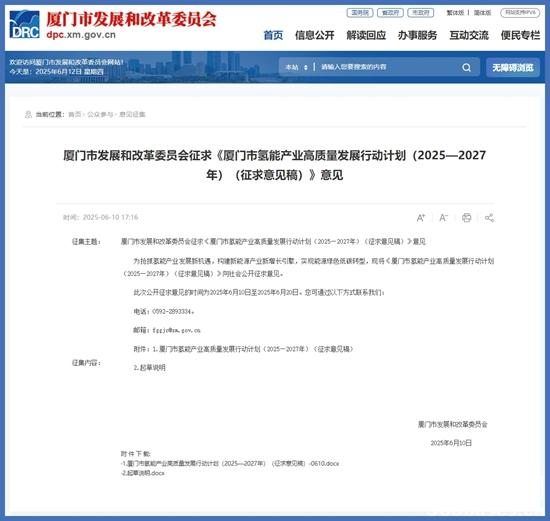Click the 征集主题 label
This screenshot has width=550, height=521.
coord(86,242)
